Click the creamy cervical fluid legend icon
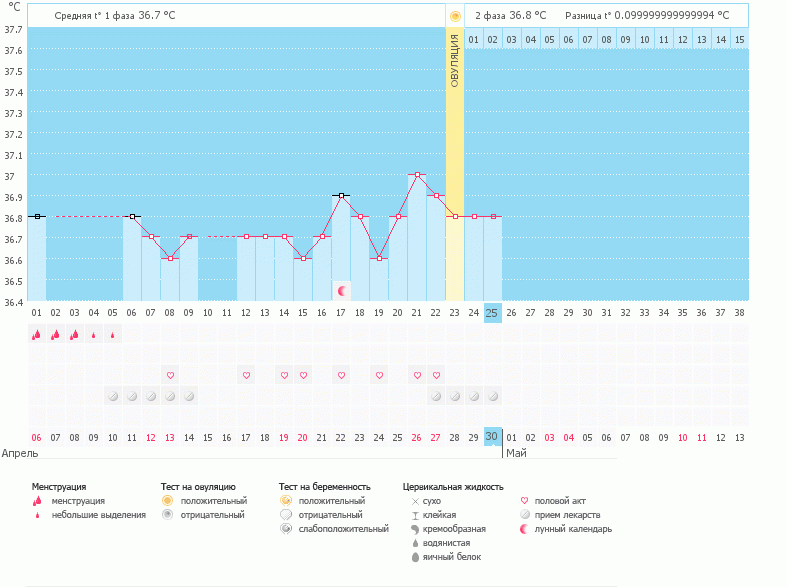 (x=415, y=528)
